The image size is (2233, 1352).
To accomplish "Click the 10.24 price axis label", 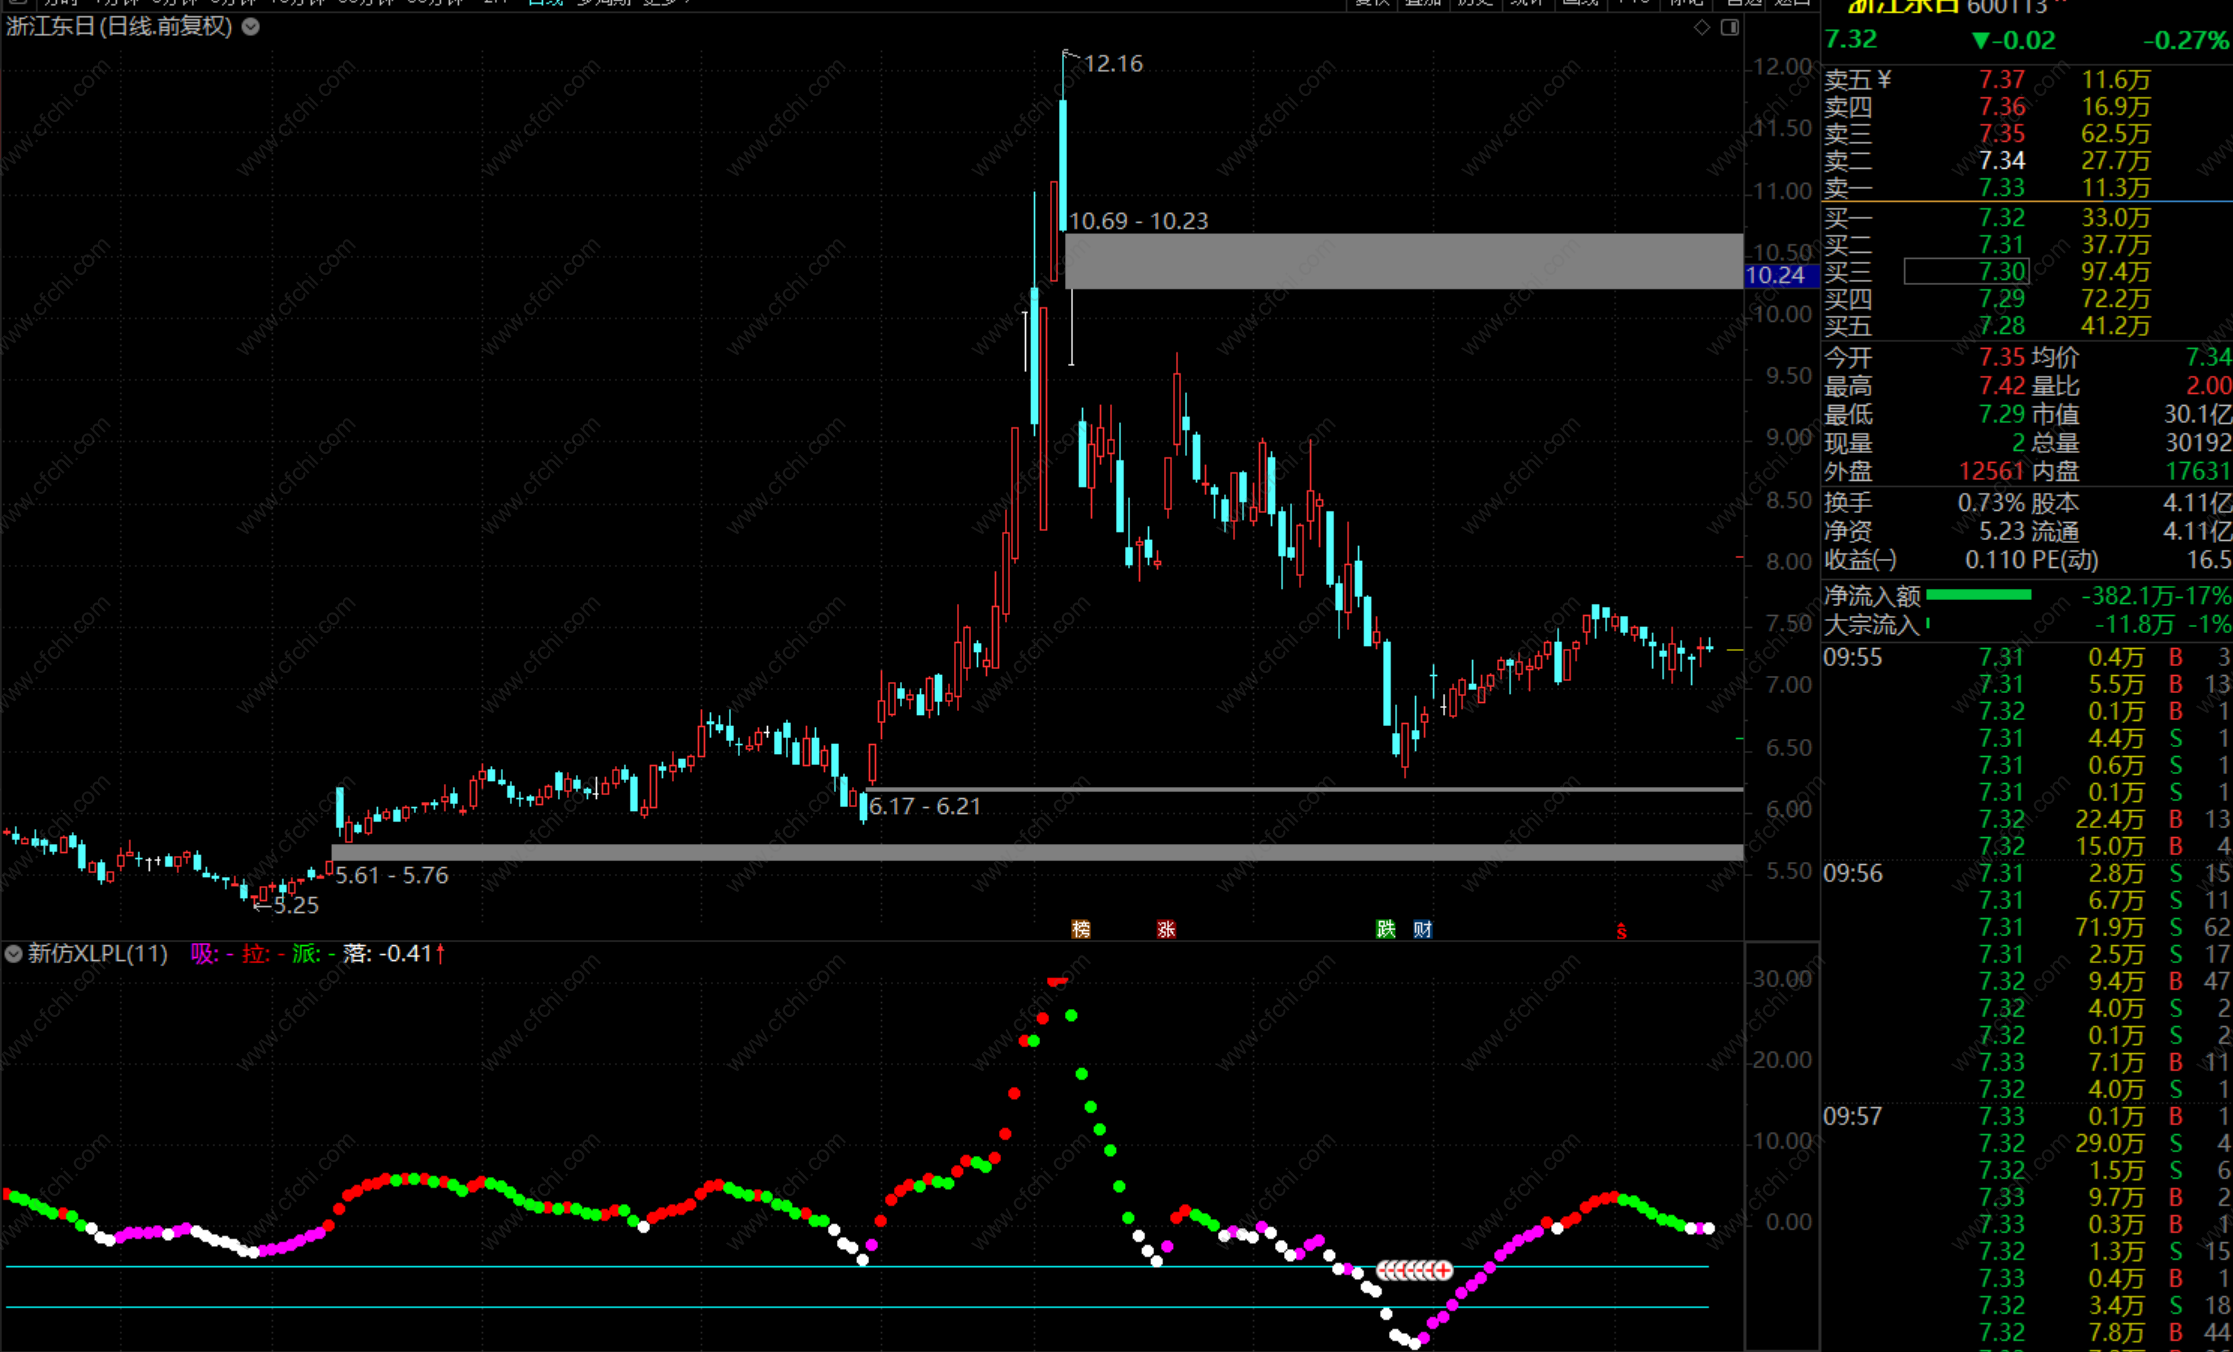I will click(x=1776, y=276).
